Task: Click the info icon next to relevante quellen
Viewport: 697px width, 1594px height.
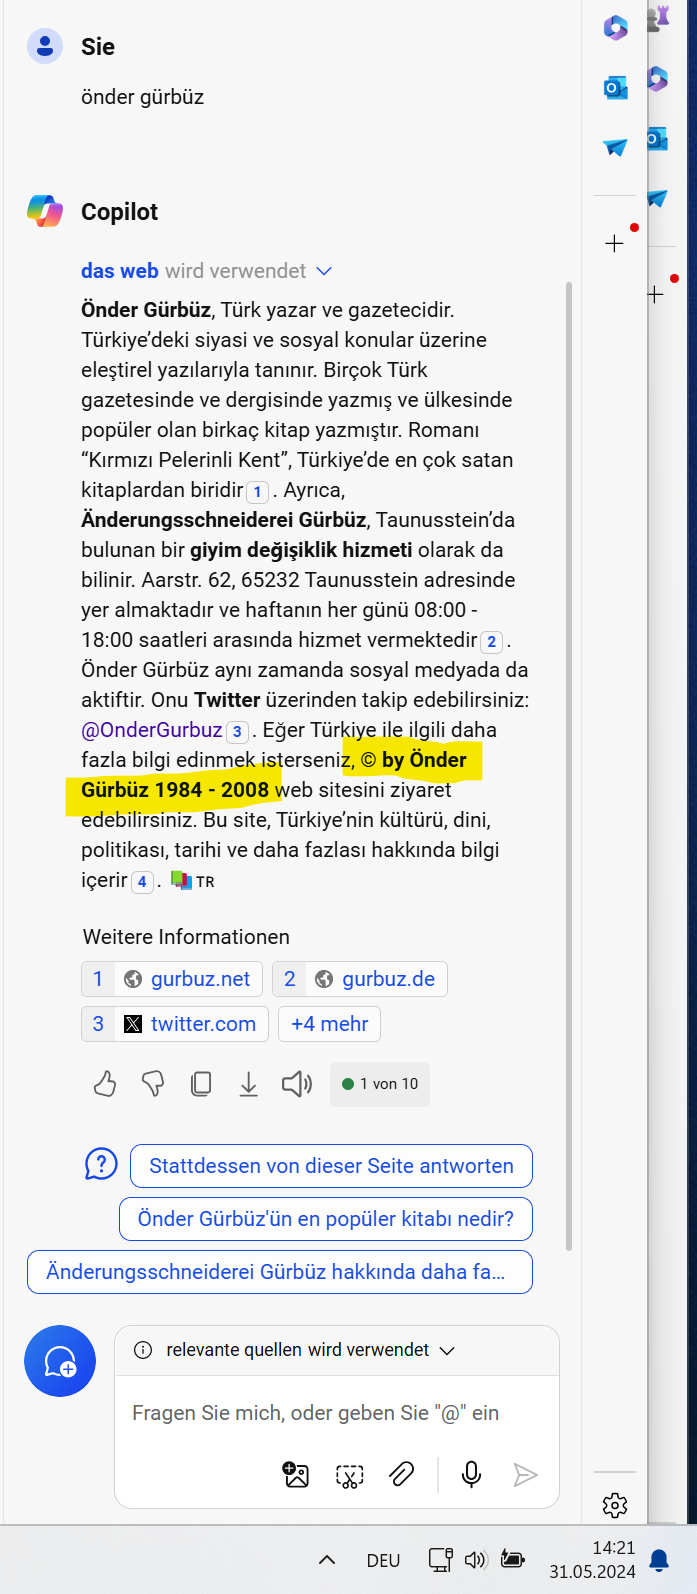Action: (143, 1350)
